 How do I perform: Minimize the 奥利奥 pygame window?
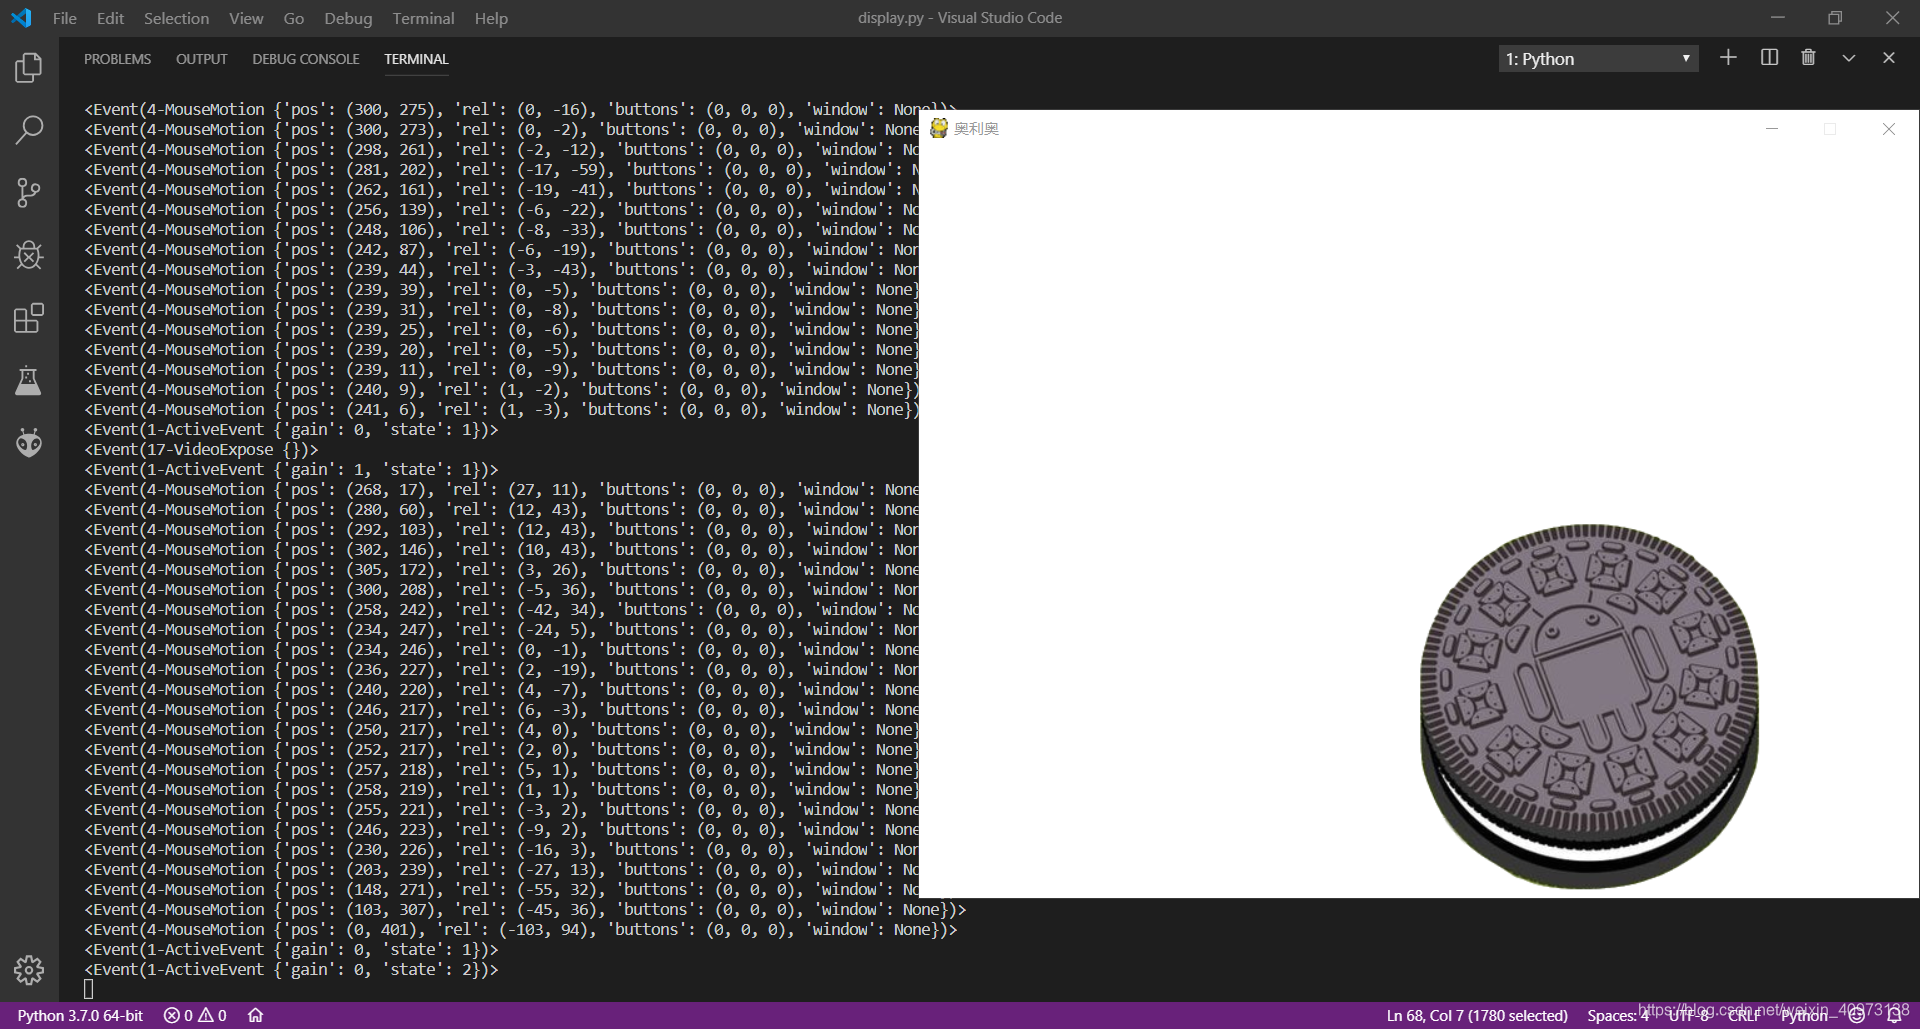[1772, 128]
